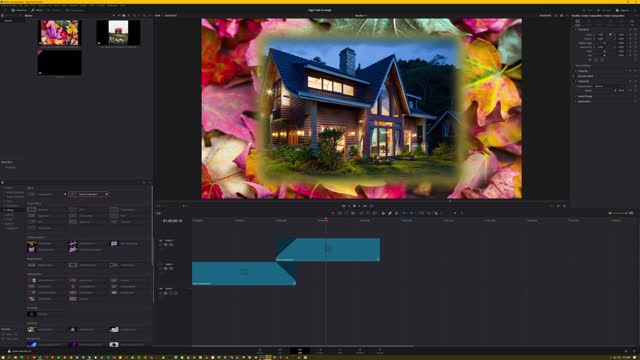Viewport: 640px width, 360px height.
Task: Select the Effects category in toolbox tree
Action: [9, 210]
